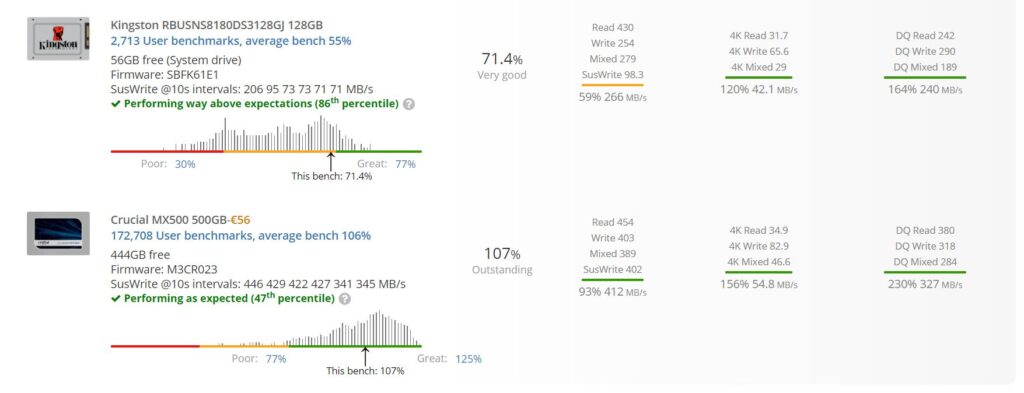1024x393 pixels.
Task: Click Kingston RBUSNS8180DS3128GJ 128GB title
Action: [x=217, y=25]
